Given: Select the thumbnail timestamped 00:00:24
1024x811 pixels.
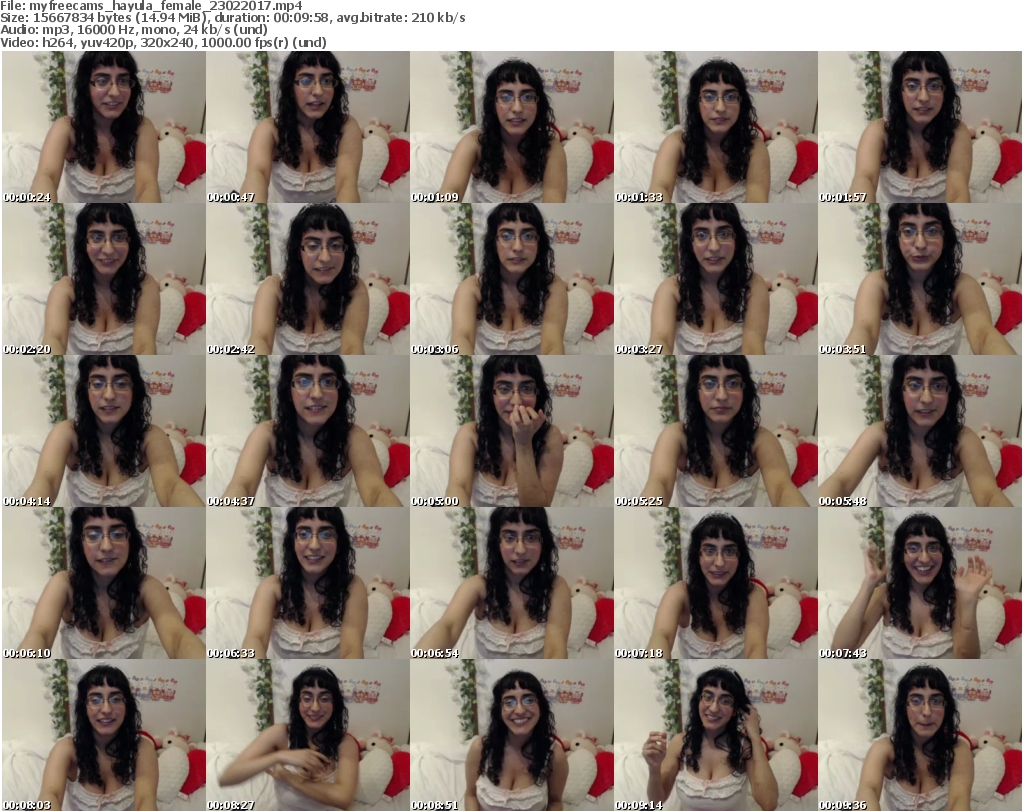Looking at the screenshot, I should click(104, 127).
